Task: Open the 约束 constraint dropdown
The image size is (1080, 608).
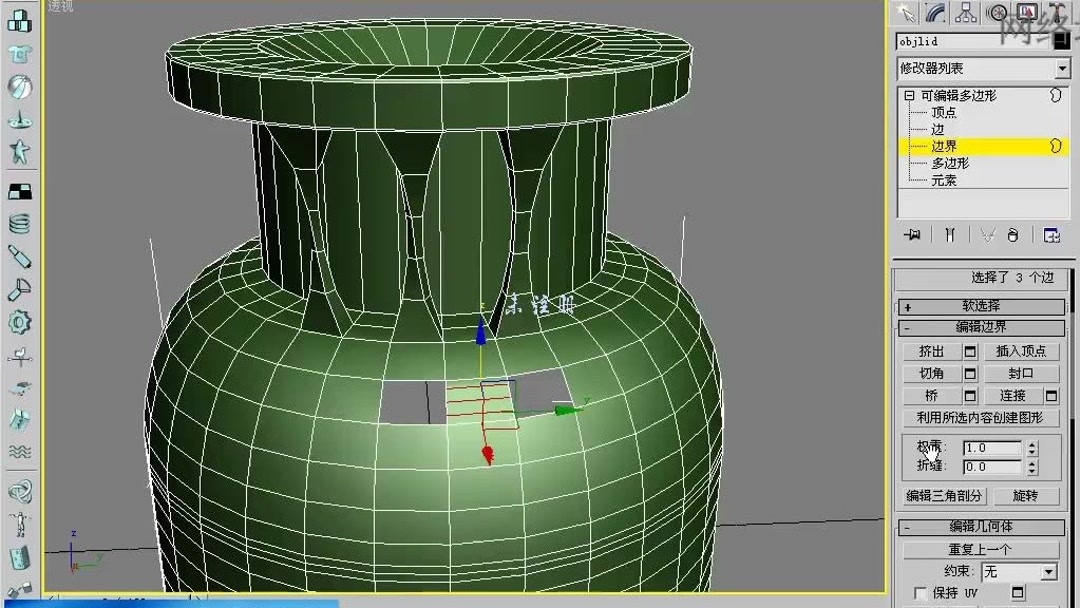Action: tap(1019, 571)
